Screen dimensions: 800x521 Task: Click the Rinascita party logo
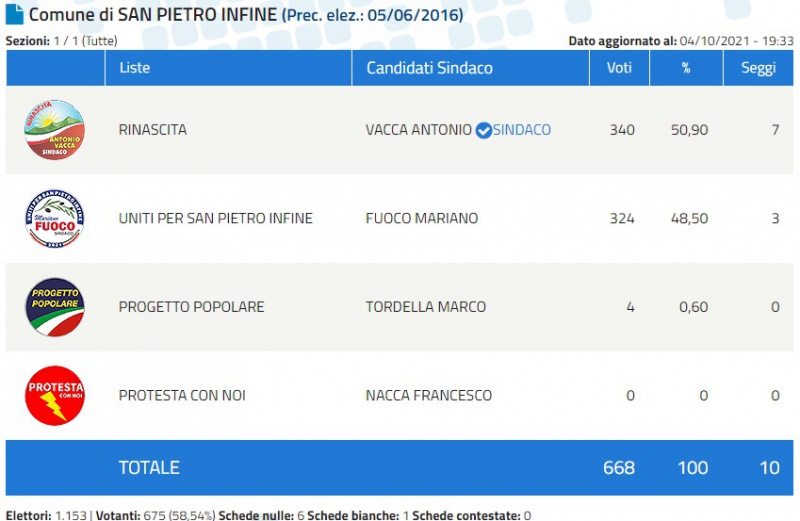[54, 130]
